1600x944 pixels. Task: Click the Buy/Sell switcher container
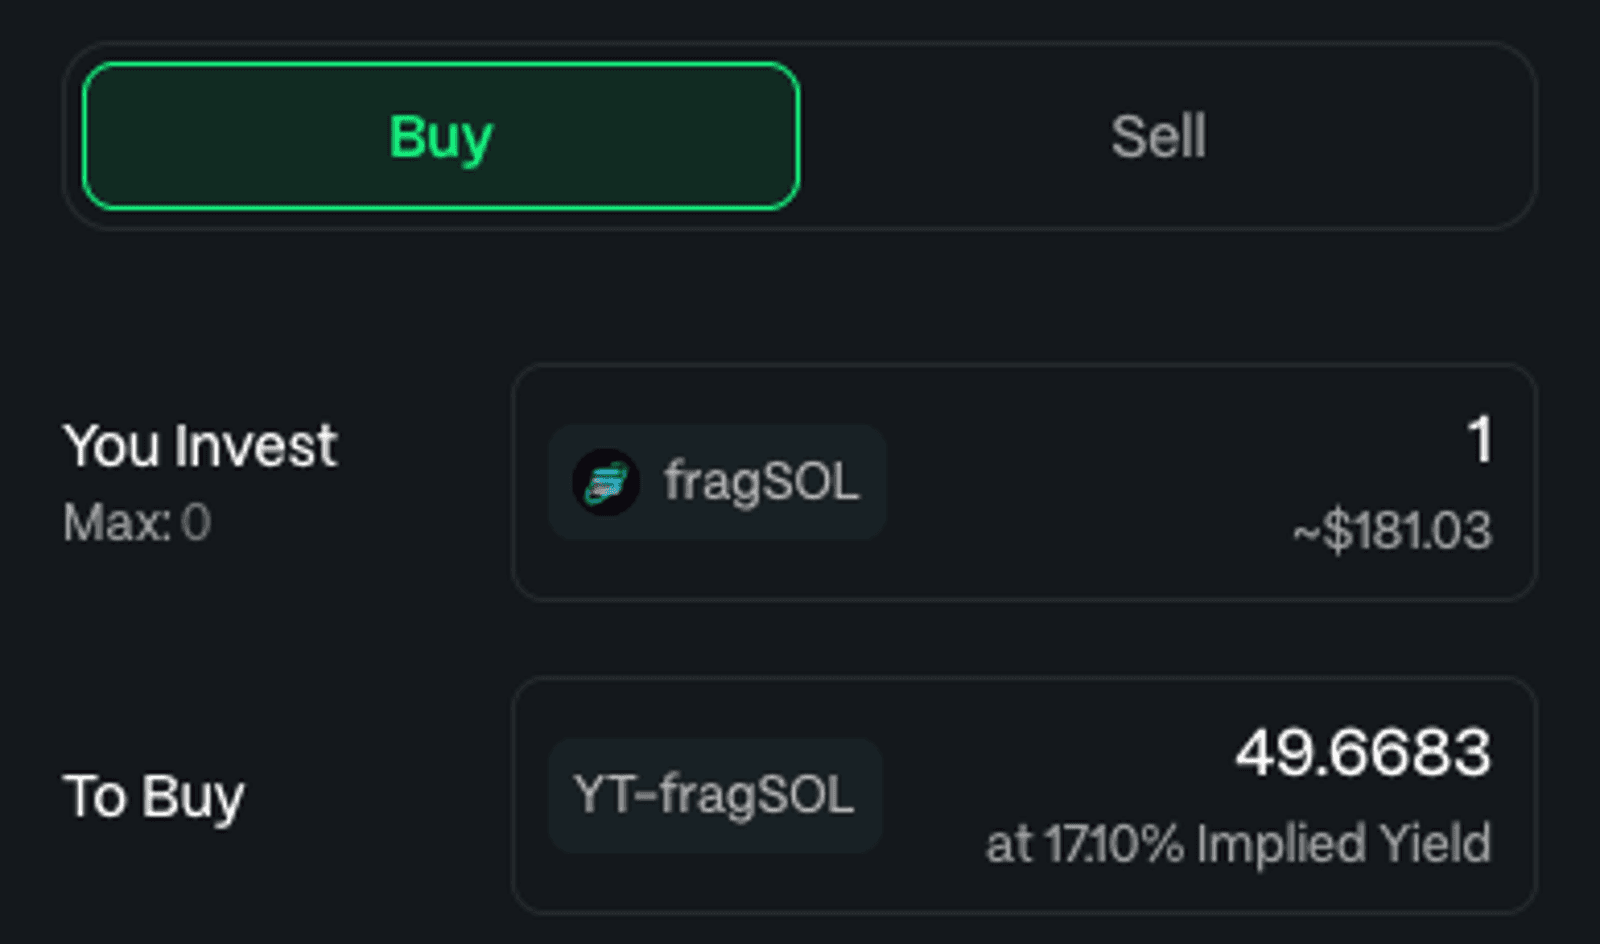(x=800, y=136)
